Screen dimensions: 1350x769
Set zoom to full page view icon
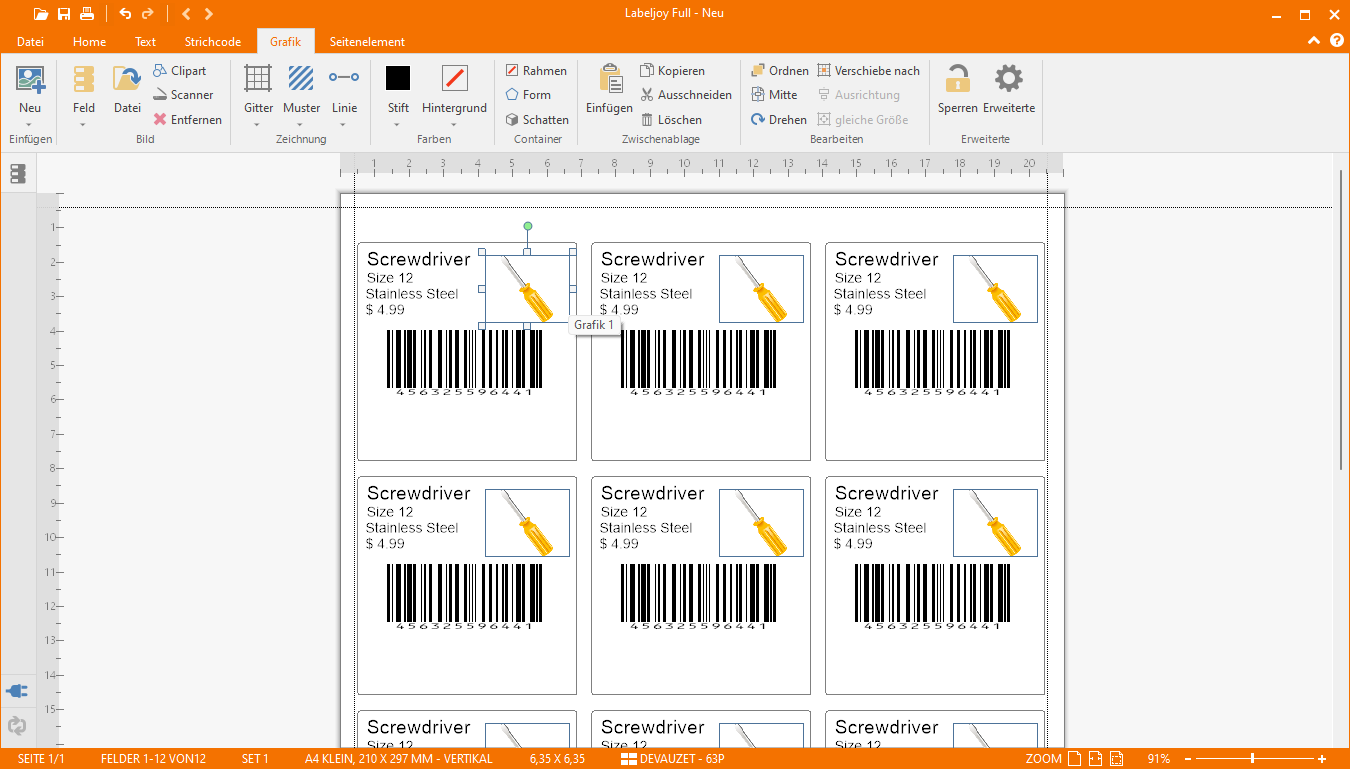coord(1074,759)
